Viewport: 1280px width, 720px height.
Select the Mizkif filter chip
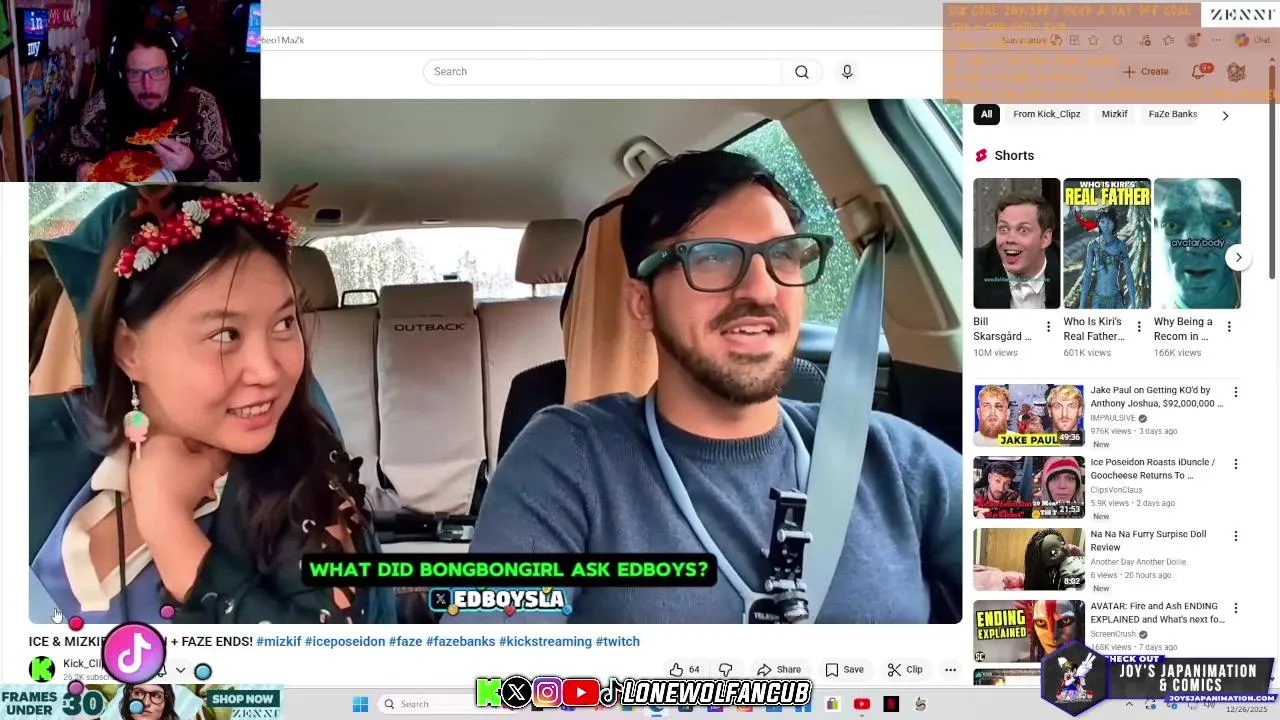(x=1114, y=114)
